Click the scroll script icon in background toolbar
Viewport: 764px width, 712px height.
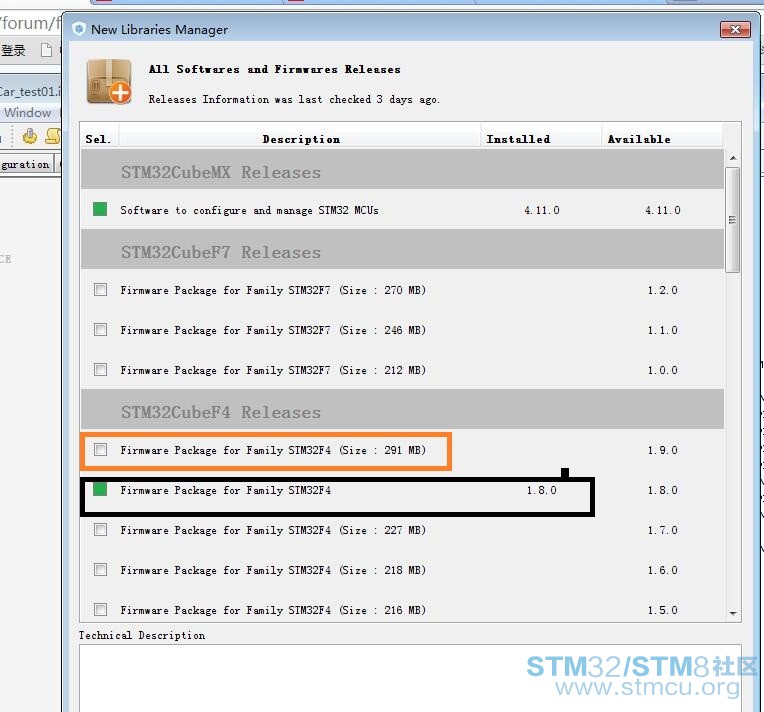tap(53, 136)
